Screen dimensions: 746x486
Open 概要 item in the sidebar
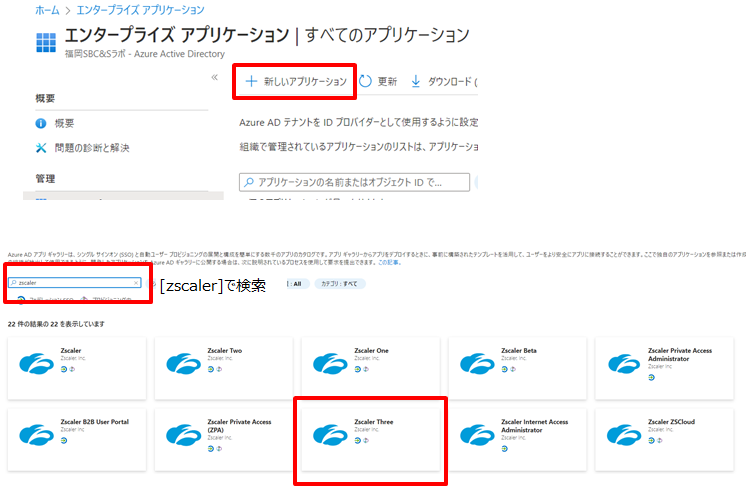tap(64, 124)
